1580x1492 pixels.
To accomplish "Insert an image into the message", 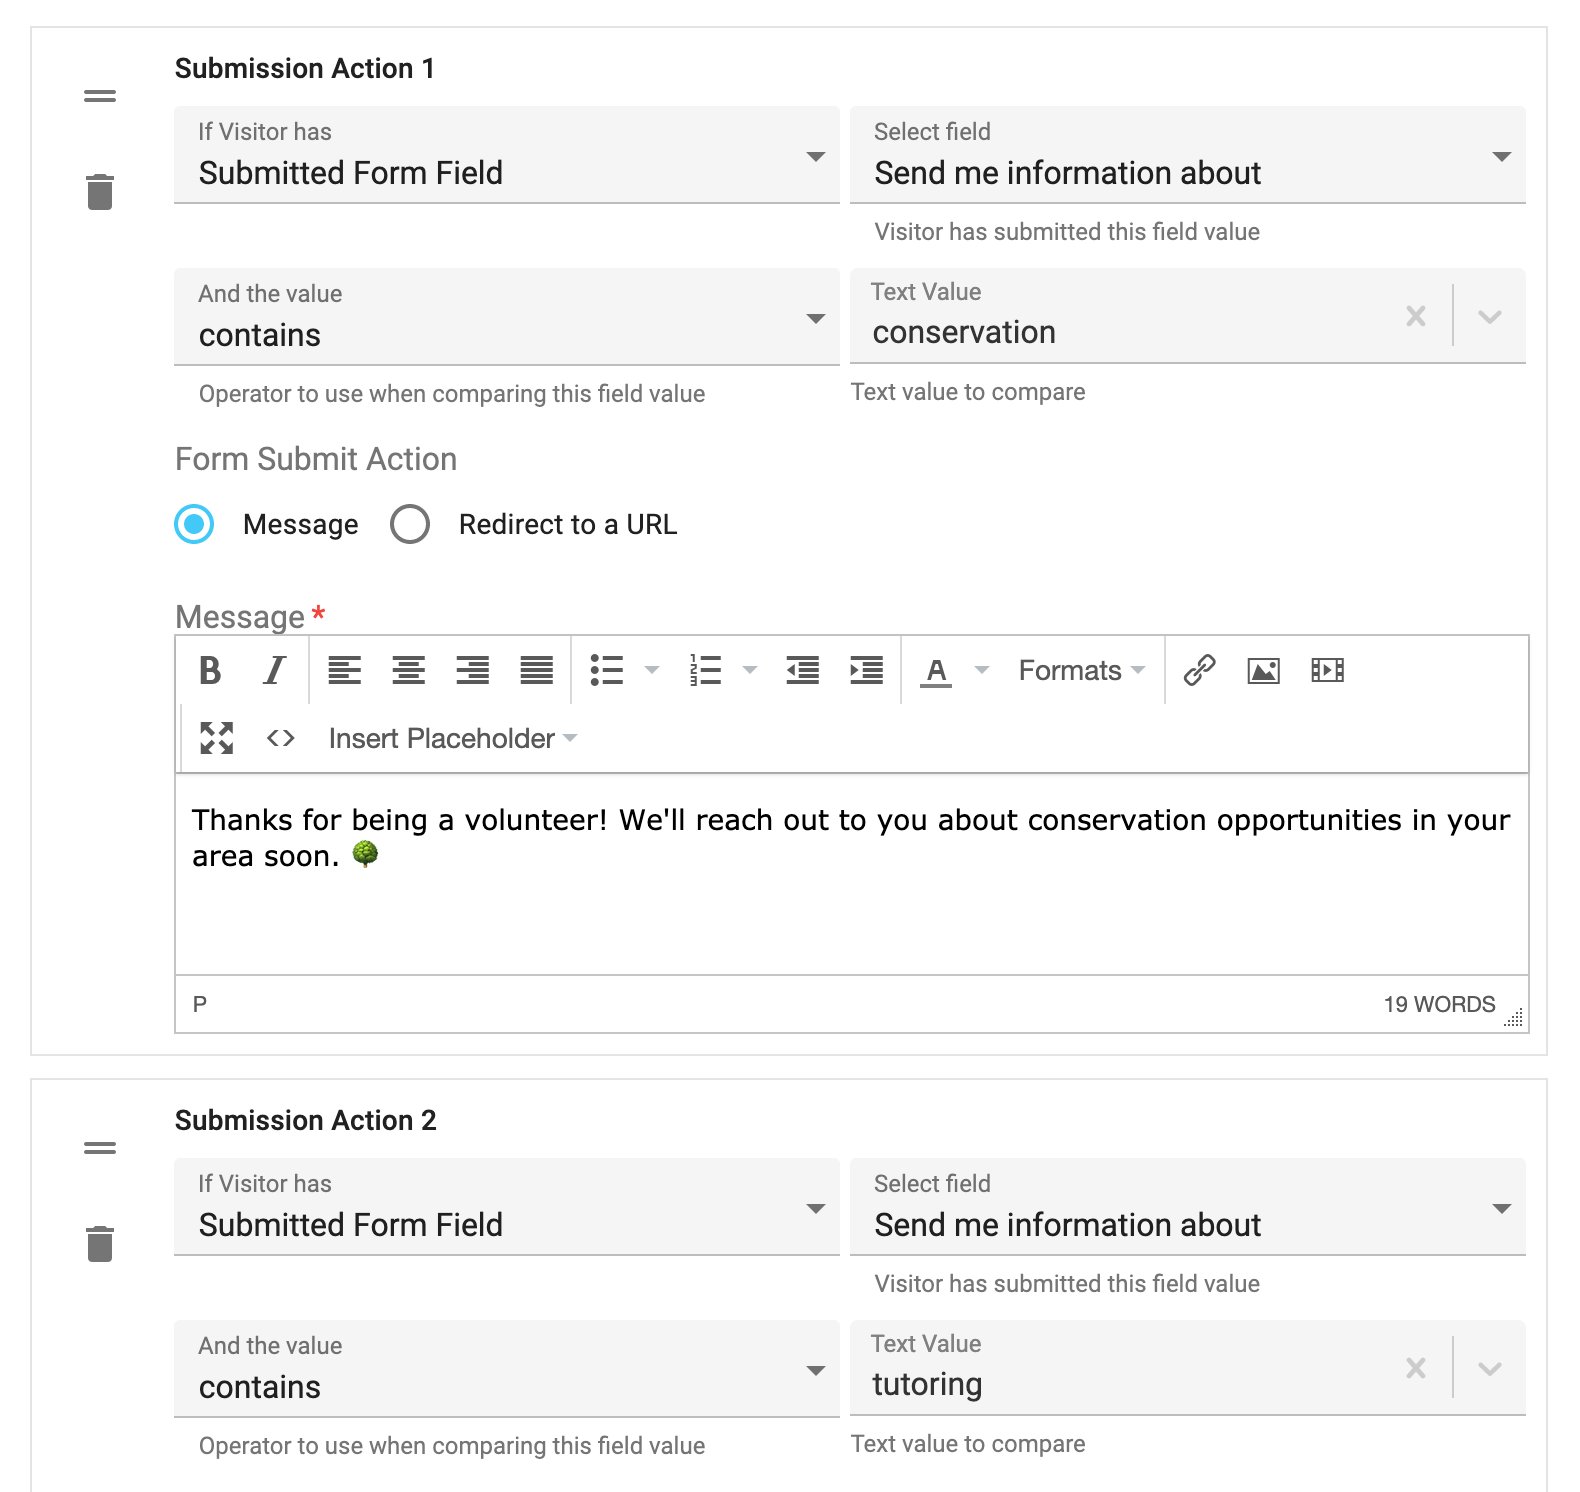I will [x=1263, y=670].
